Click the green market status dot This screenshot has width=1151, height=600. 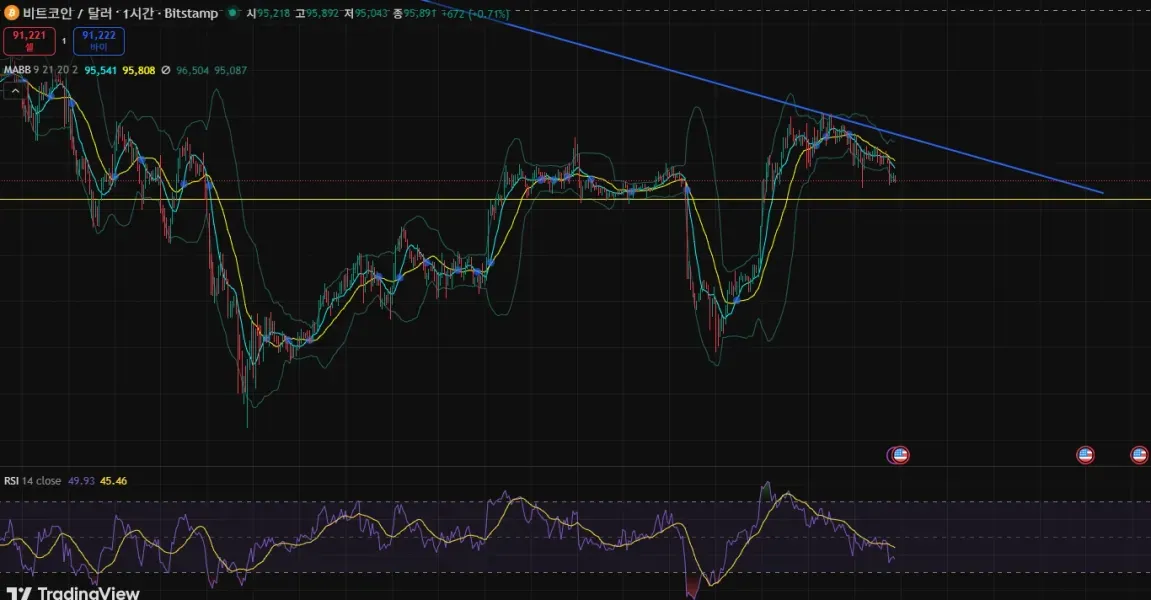point(233,13)
